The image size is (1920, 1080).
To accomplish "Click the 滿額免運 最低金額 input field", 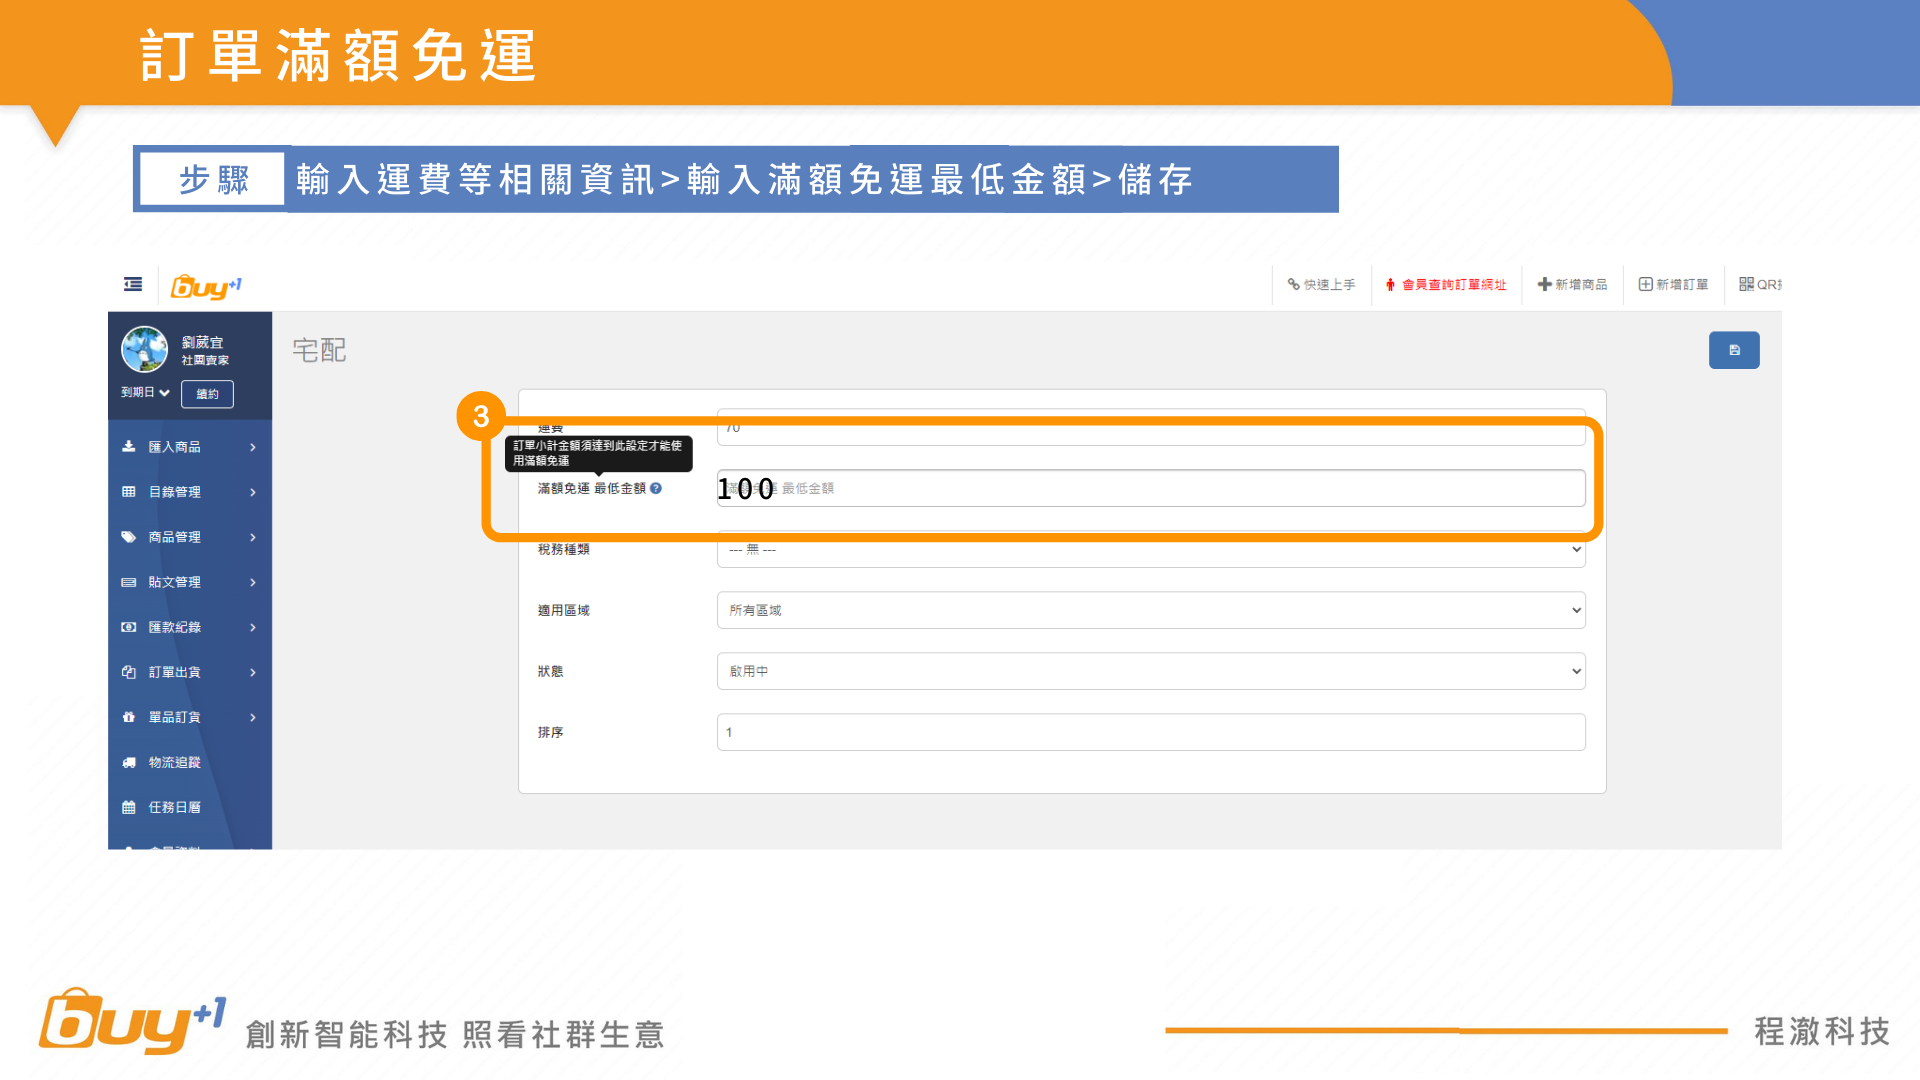I will pos(1150,489).
